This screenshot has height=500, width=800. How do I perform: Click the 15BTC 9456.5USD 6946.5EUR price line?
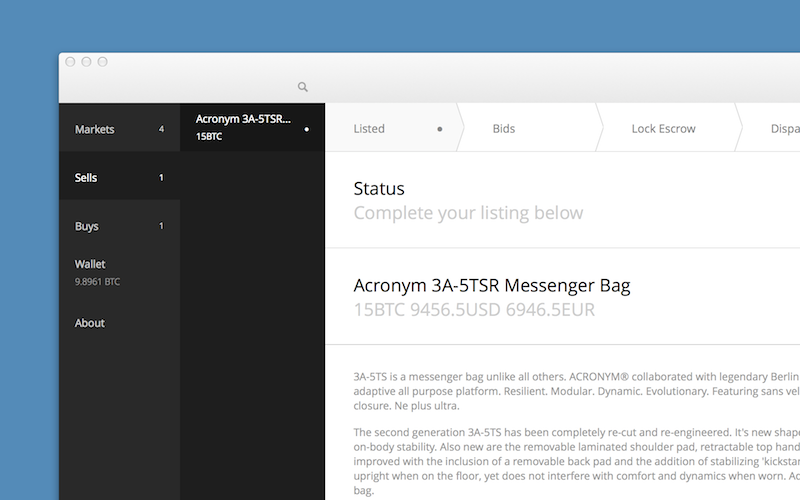point(474,310)
